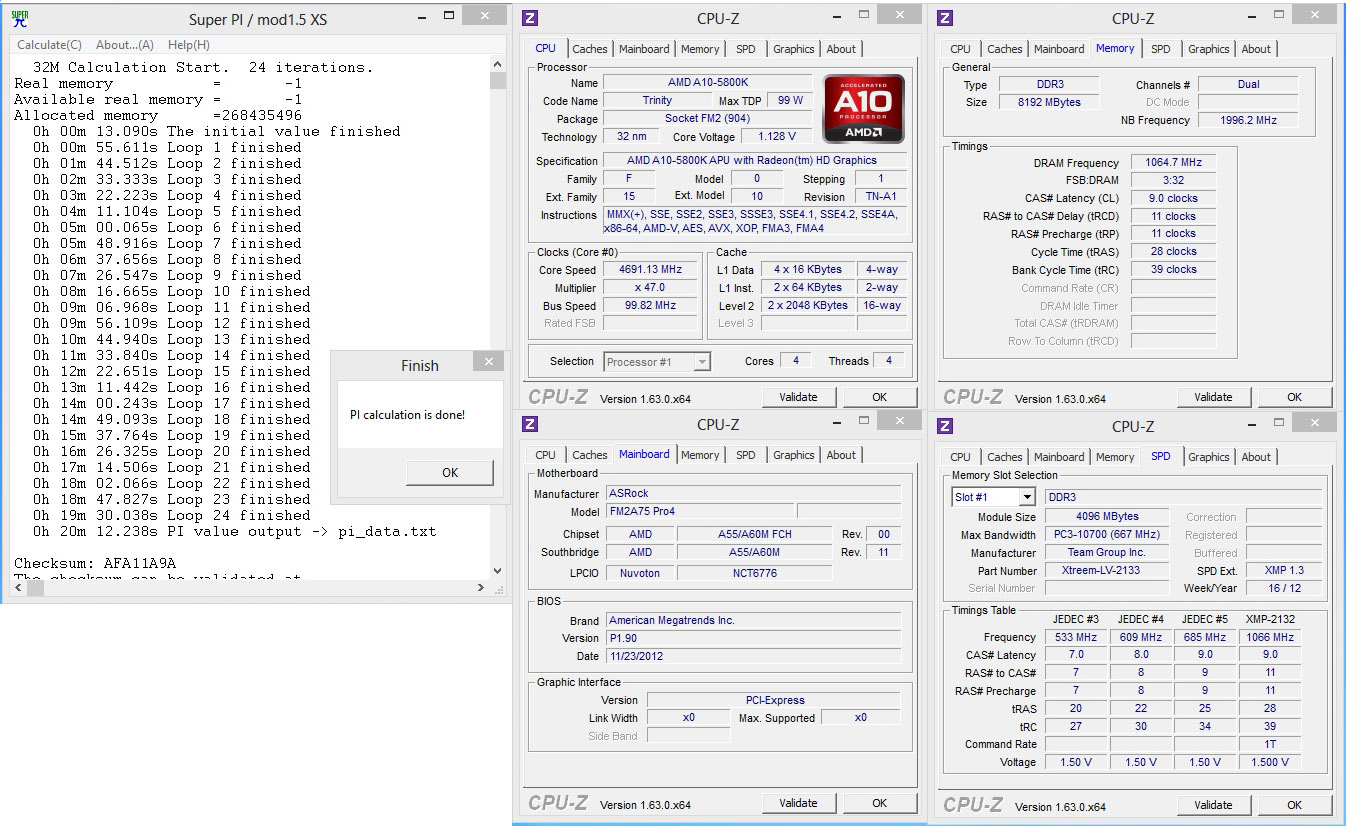The width and height of the screenshot is (1346, 826).
Task: Confirm the PI calculation done dialog with OK
Action: (x=450, y=473)
